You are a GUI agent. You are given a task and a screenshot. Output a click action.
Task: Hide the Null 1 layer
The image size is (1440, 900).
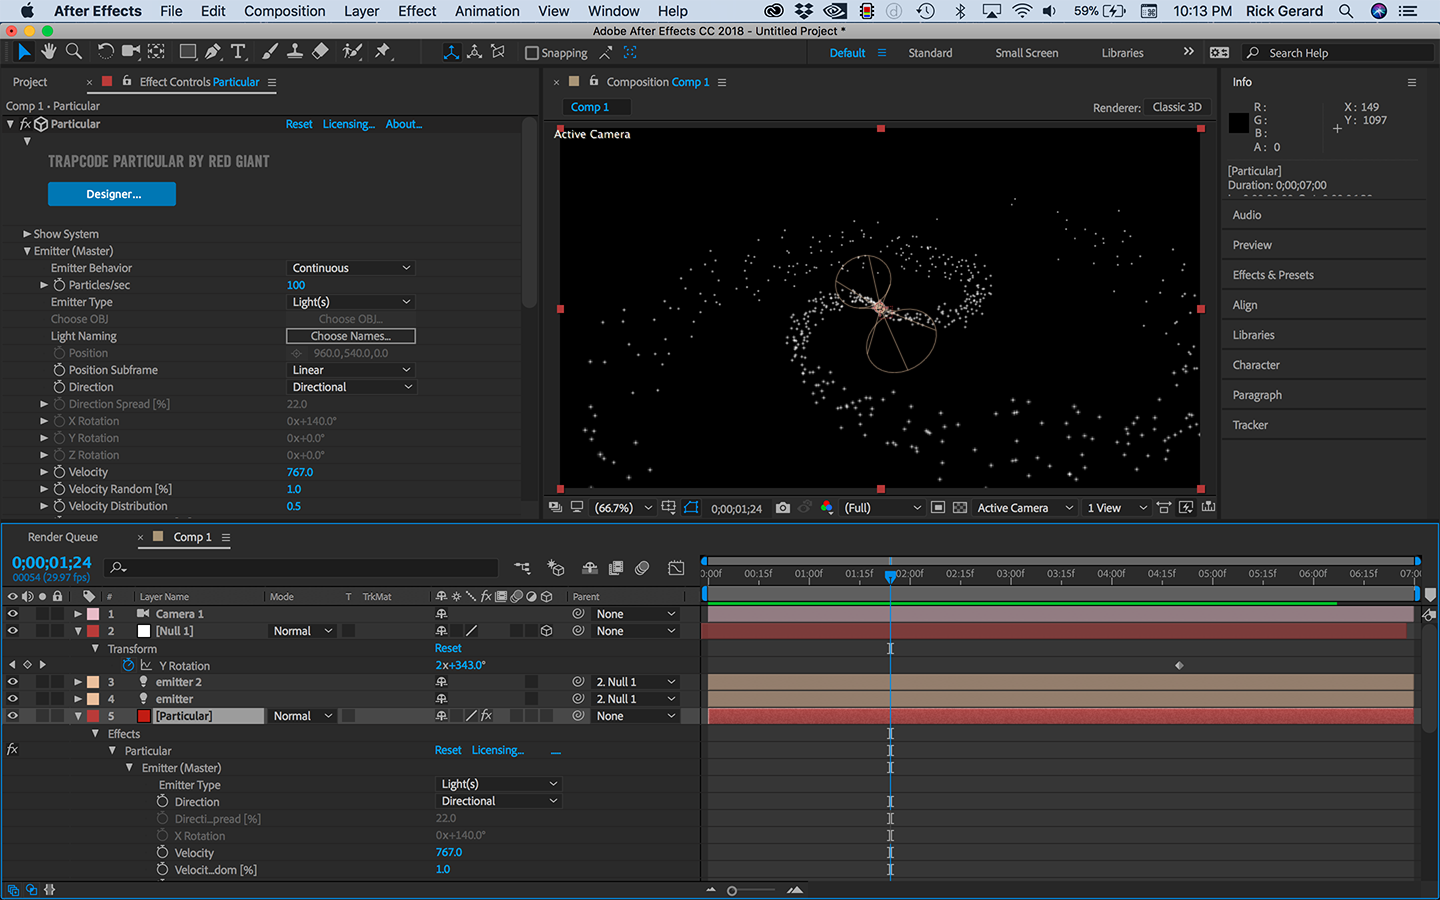pyautogui.click(x=13, y=631)
